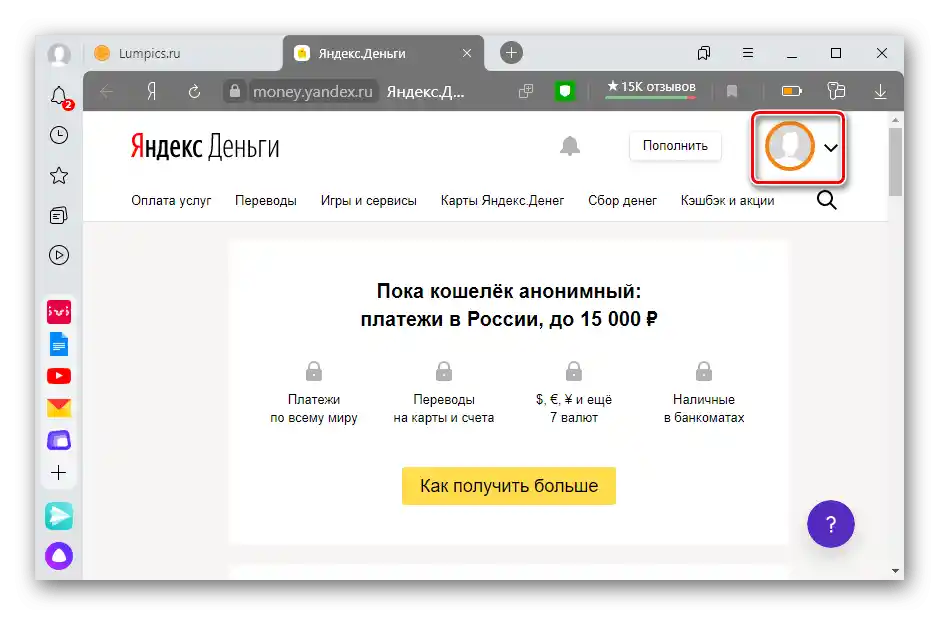Click the Как получить больше button
Viewport: 939px width, 619px height.
click(x=508, y=486)
